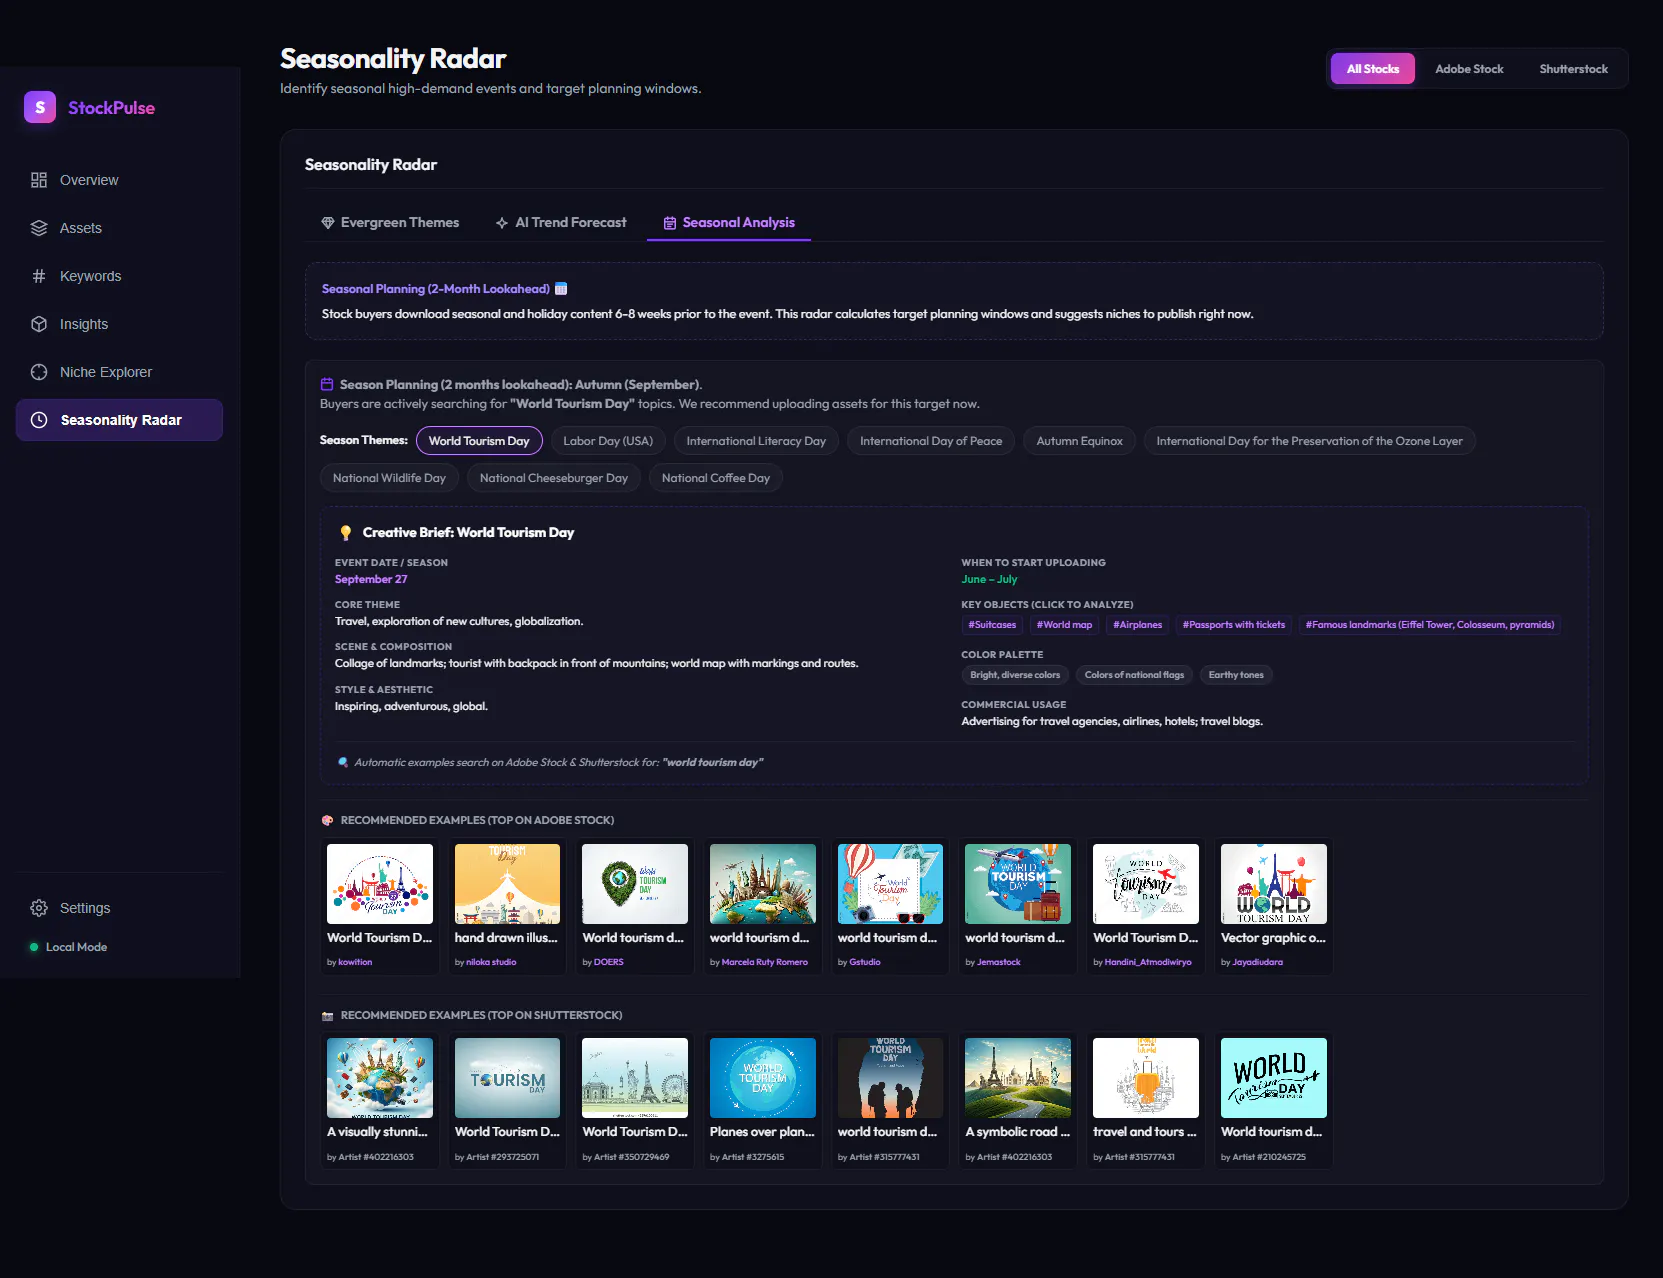Click the StockPulse brand name
Screen dimensions: 1663x1278
(111, 108)
